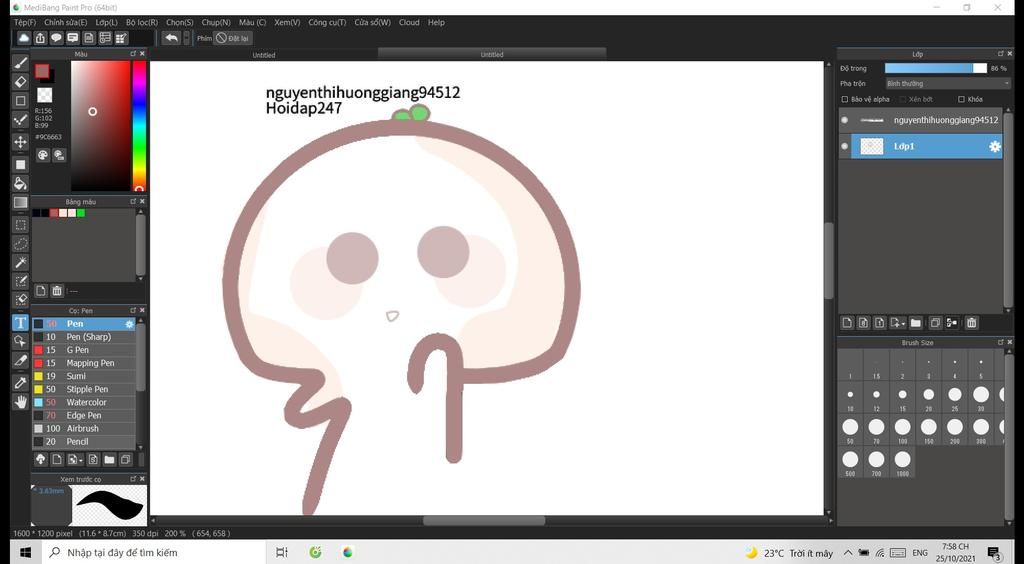The width and height of the screenshot is (1024, 564).
Task: Select the Select Eraser tool
Action: (20, 300)
